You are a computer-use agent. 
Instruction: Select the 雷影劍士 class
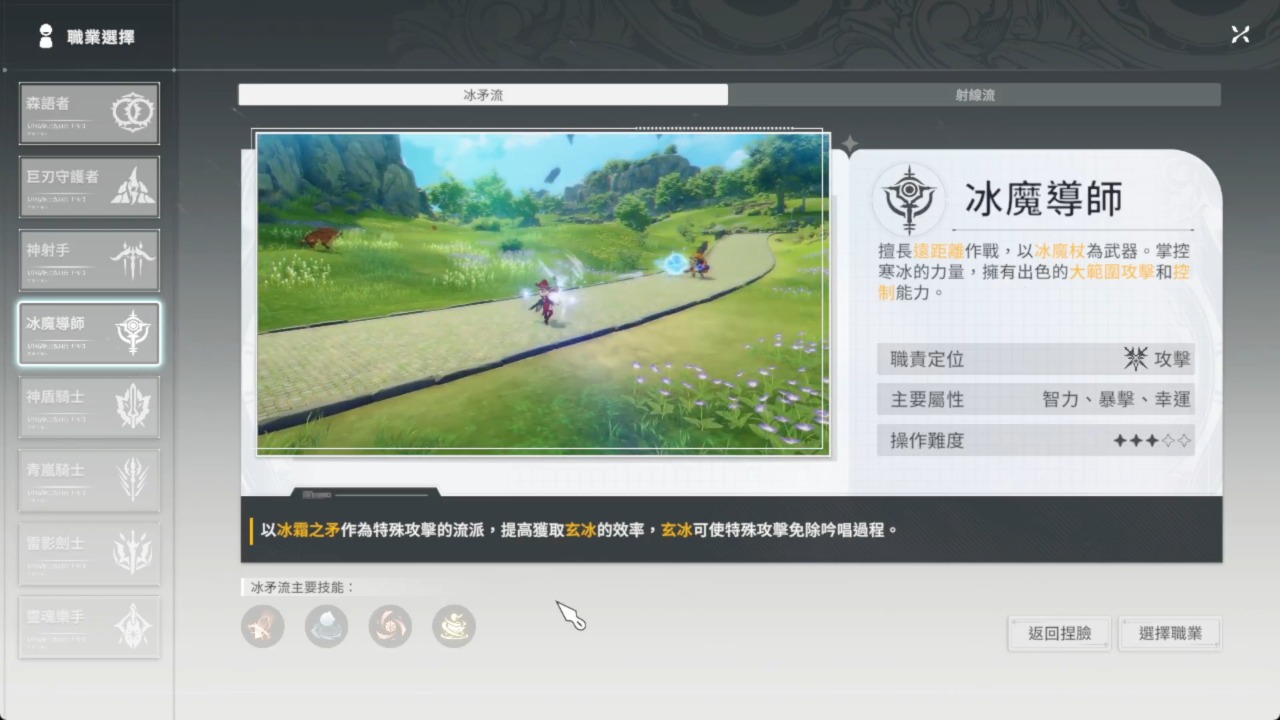coord(89,553)
